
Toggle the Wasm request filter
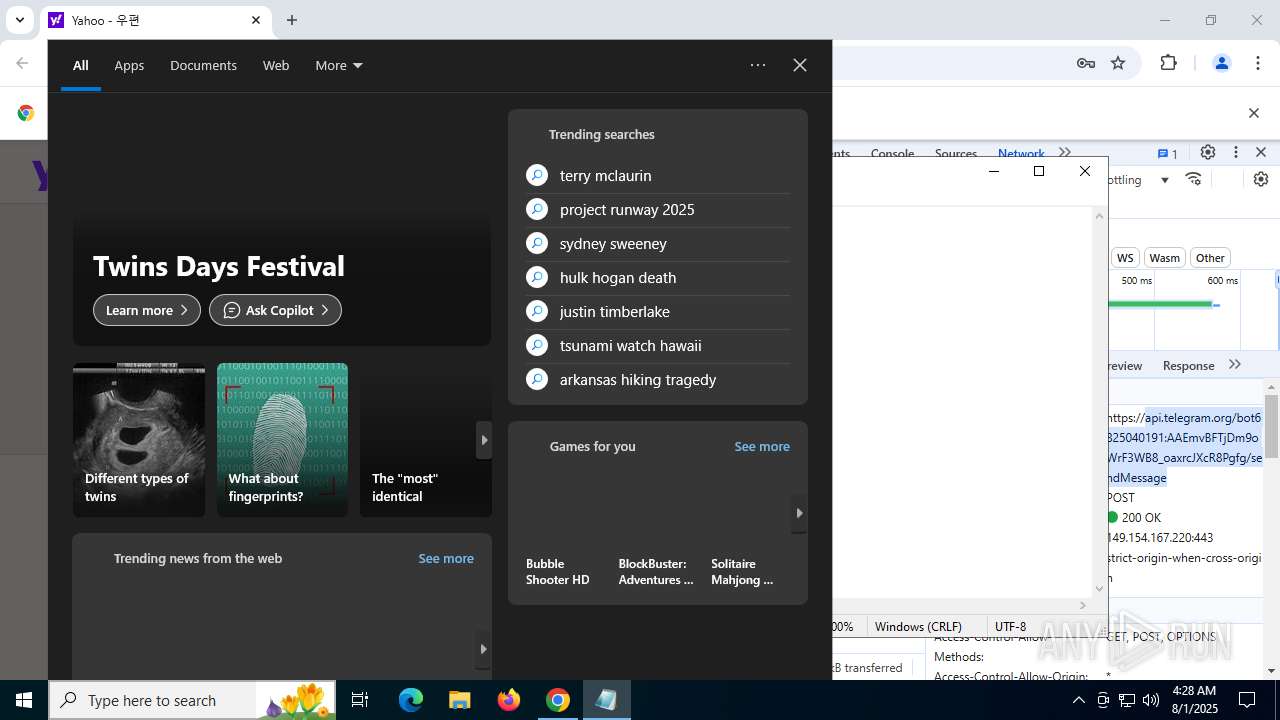coord(1164,258)
